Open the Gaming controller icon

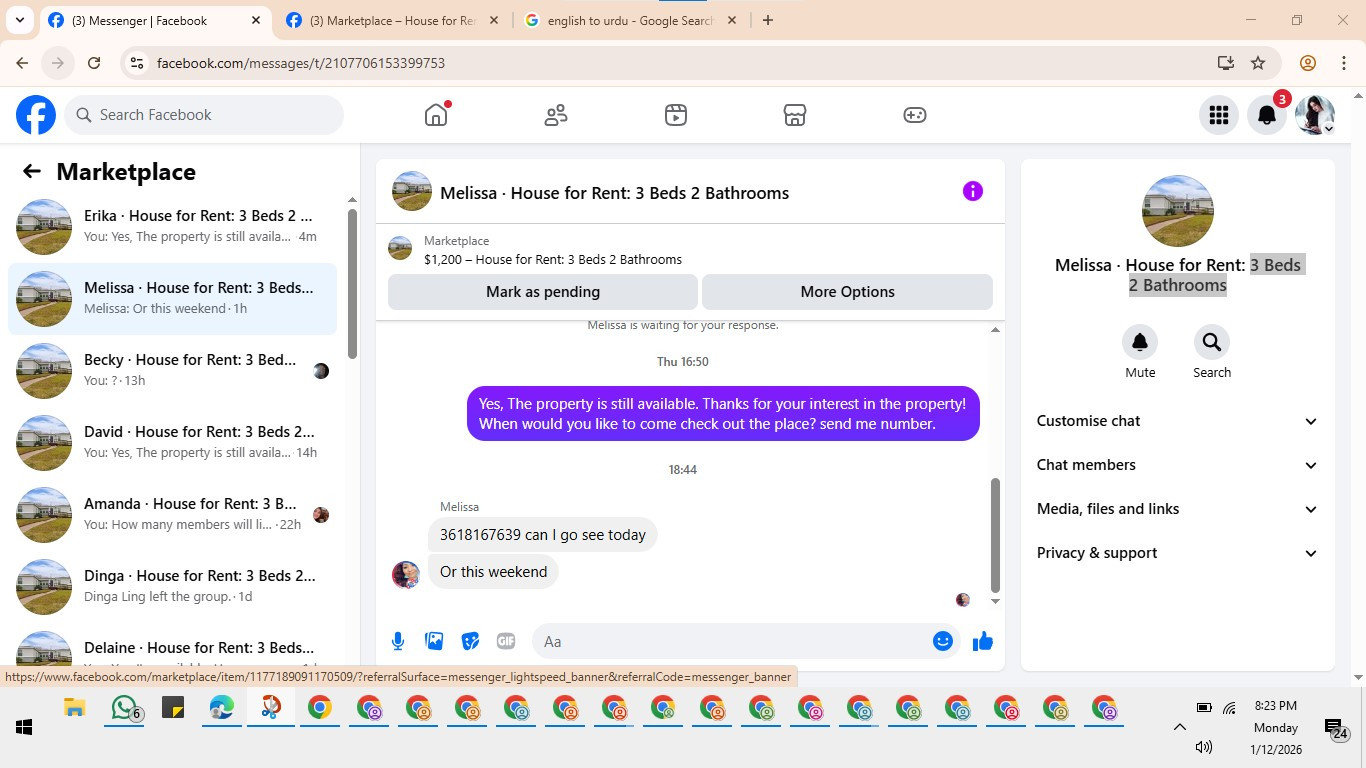915,115
